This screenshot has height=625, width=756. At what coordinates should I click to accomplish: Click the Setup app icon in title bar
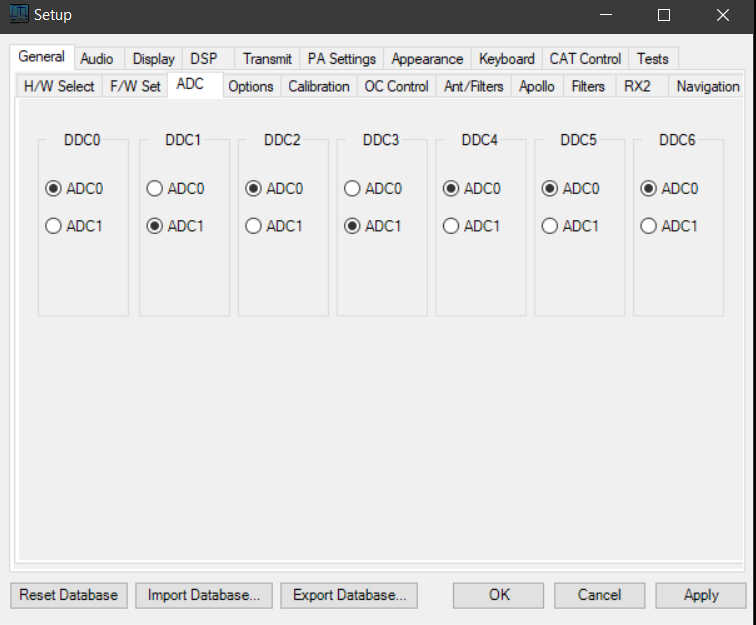[19, 15]
